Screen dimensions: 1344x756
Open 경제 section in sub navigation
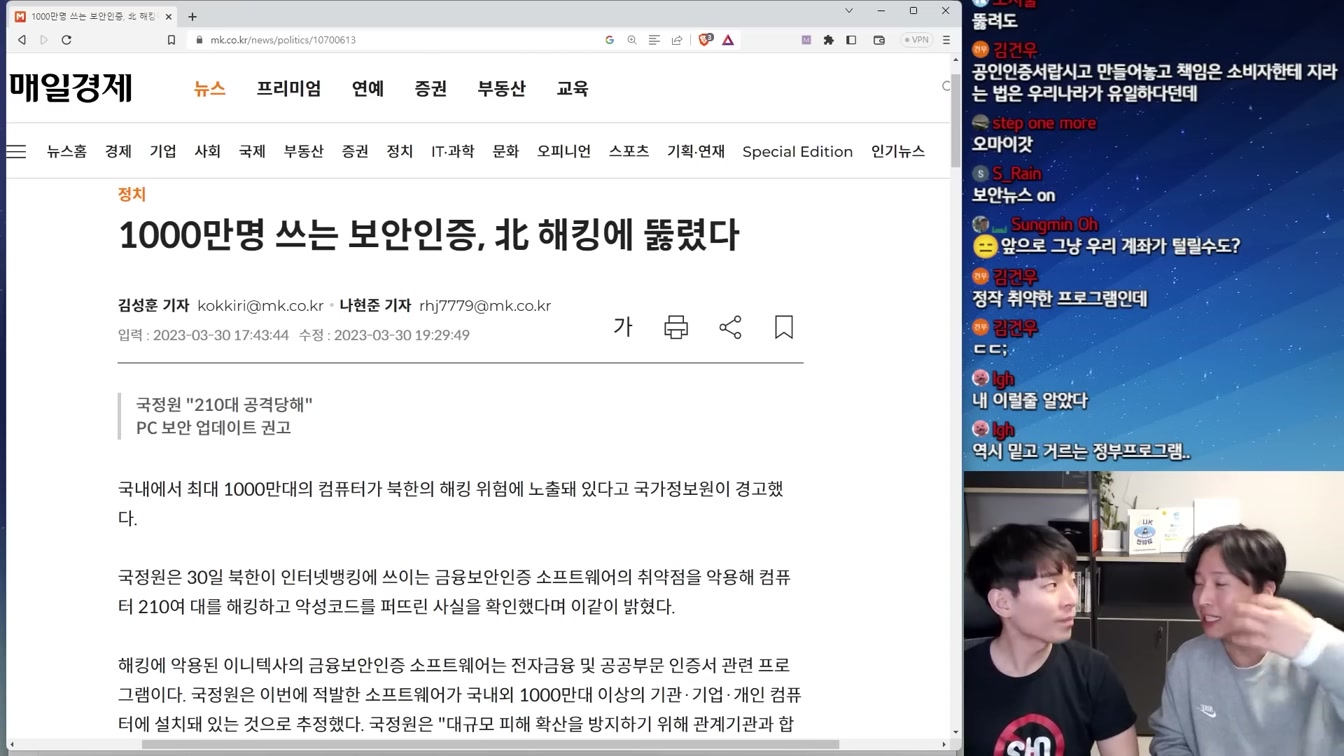pyautogui.click(x=118, y=152)
